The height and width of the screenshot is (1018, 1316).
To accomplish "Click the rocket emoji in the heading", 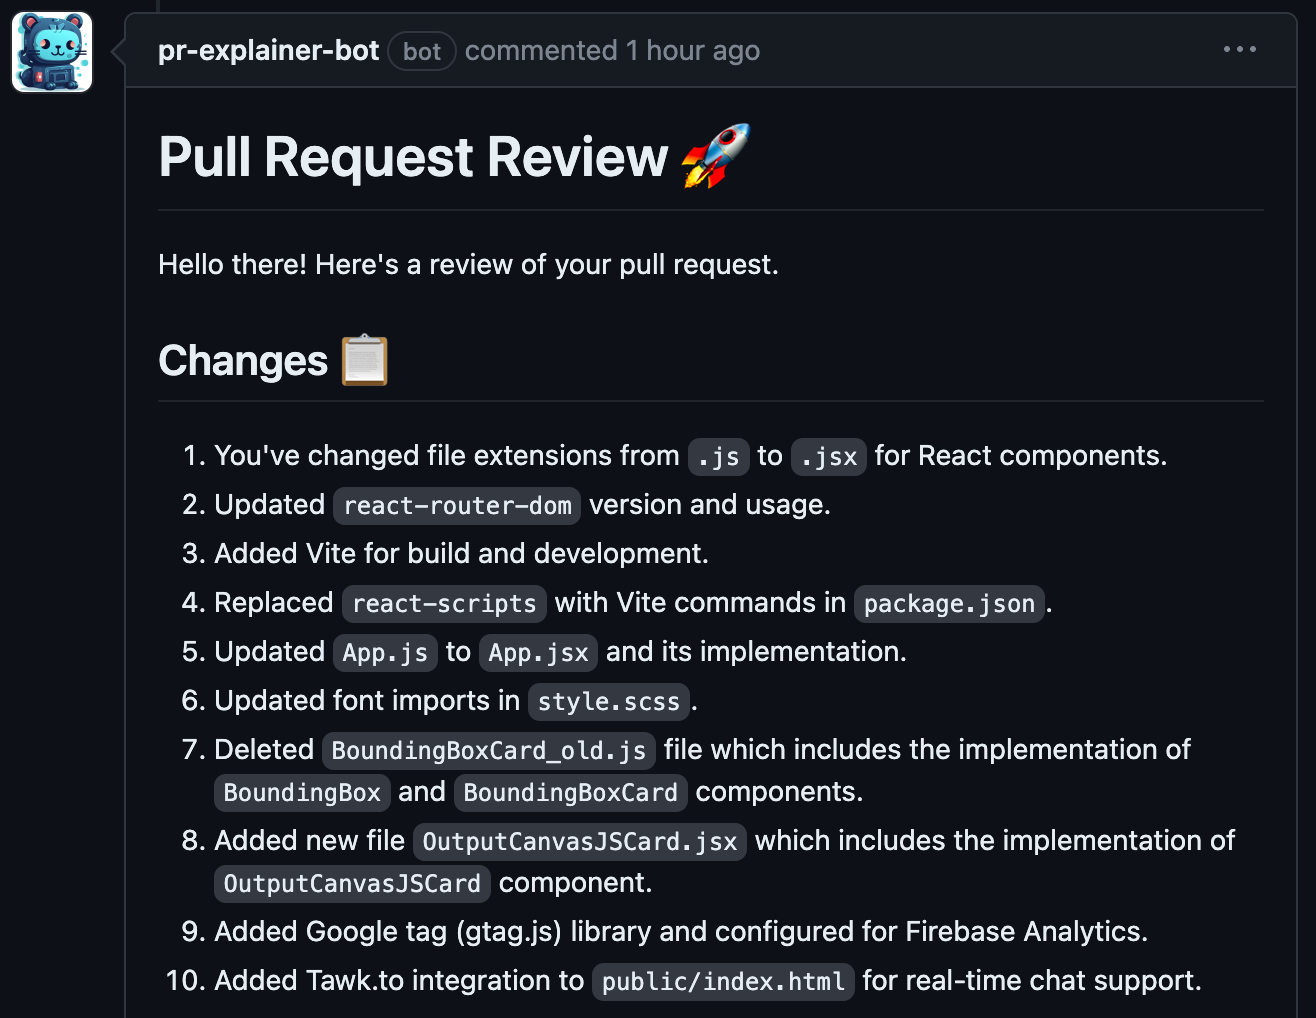I will pos(715,156).
